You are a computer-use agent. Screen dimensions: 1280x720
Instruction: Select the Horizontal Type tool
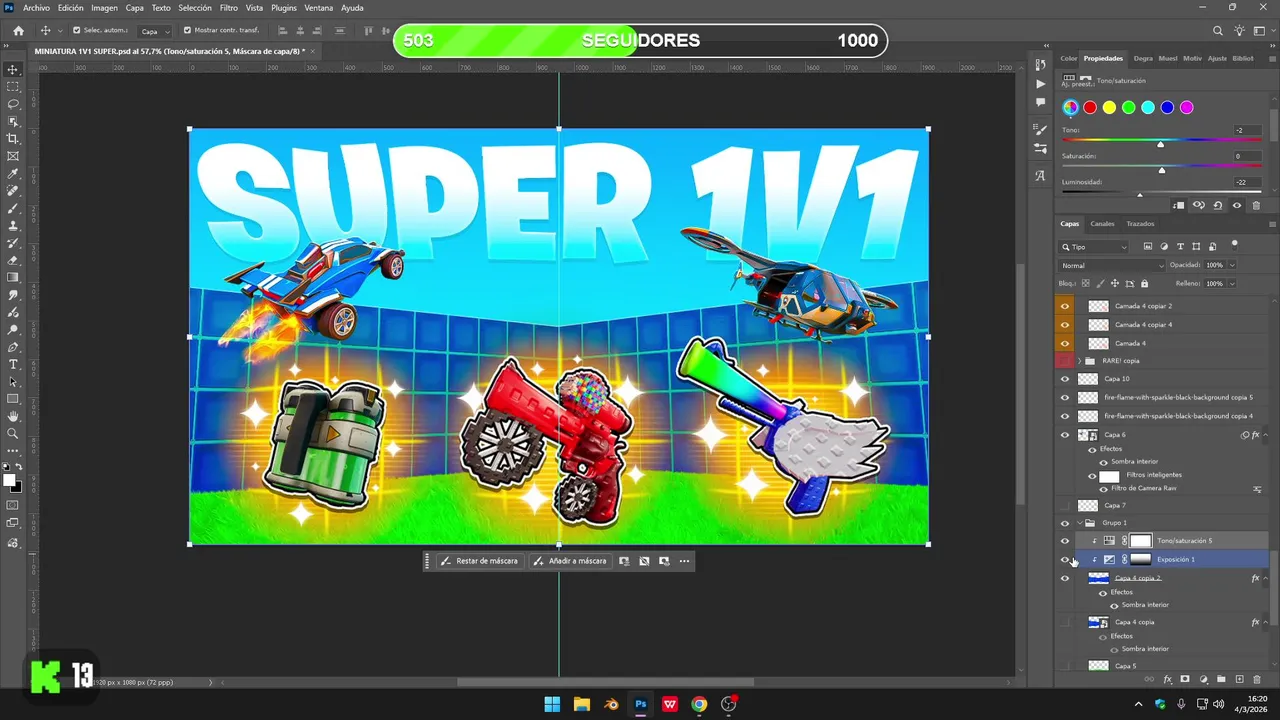pos(13,364)
